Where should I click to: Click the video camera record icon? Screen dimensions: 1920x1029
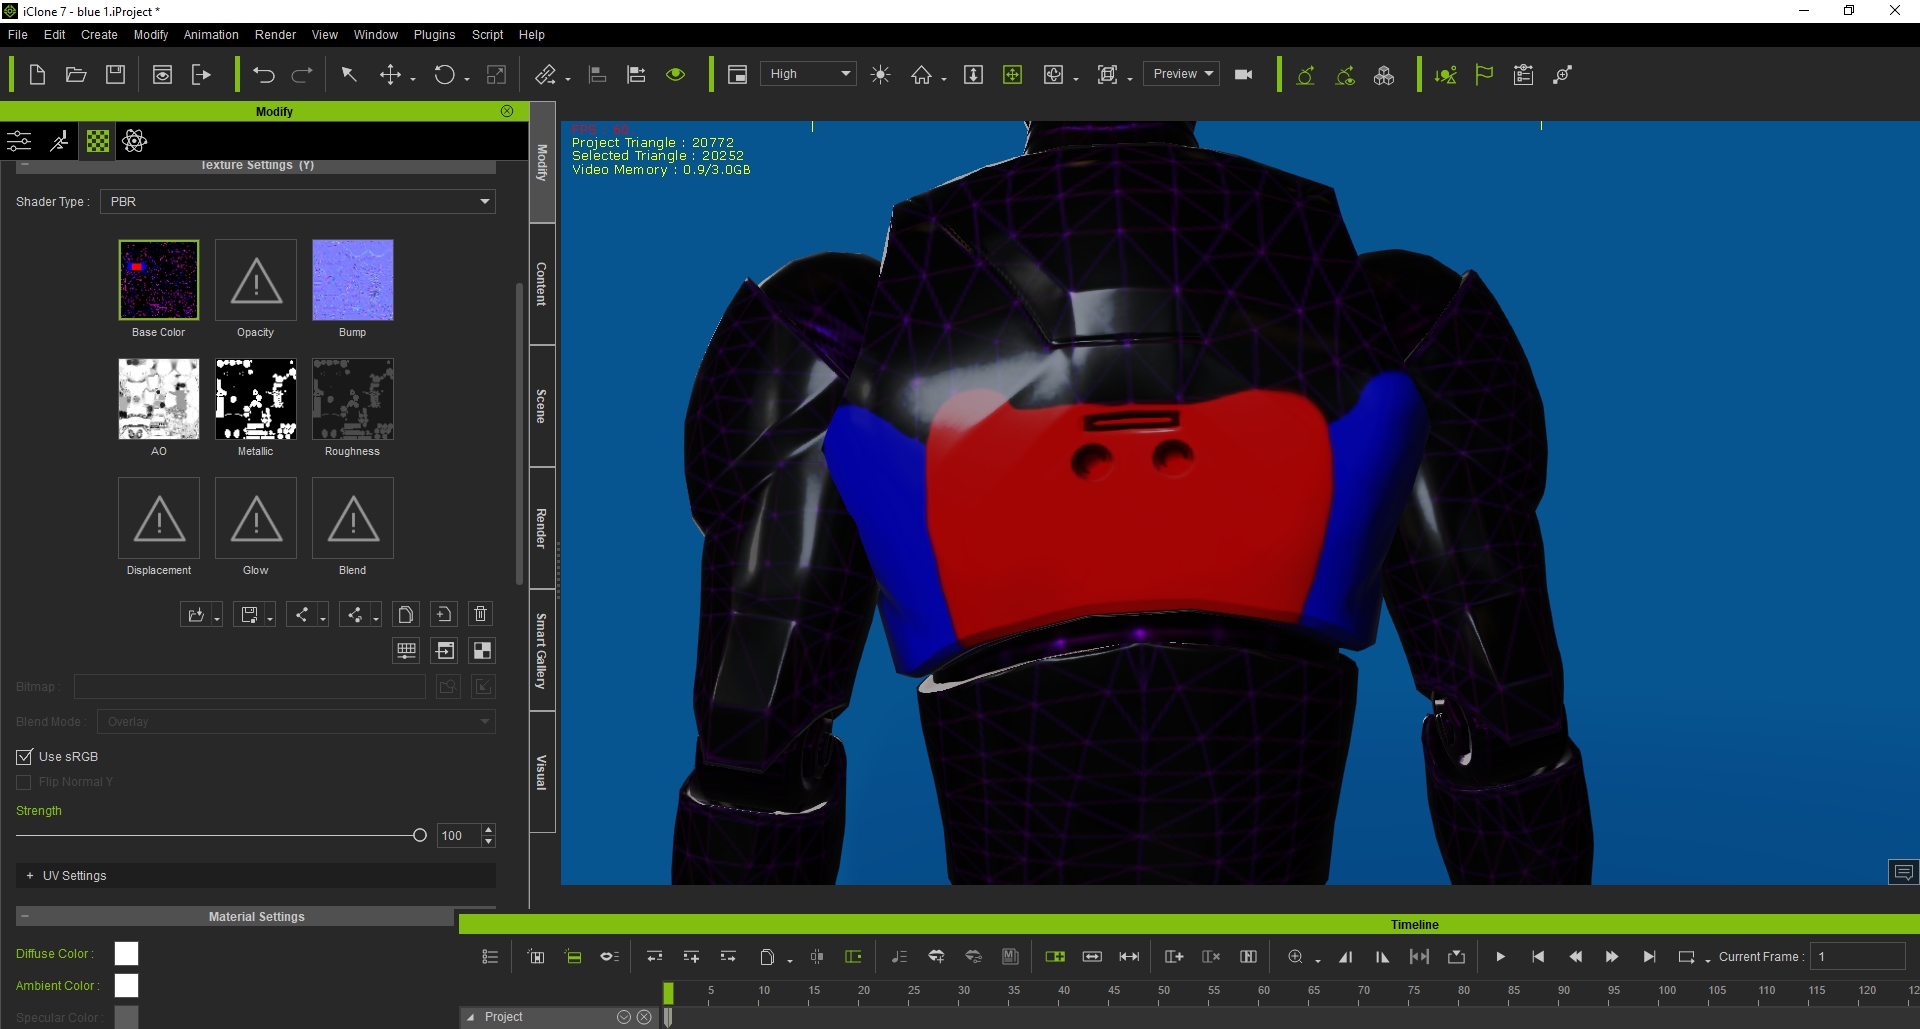point(1244,75)
